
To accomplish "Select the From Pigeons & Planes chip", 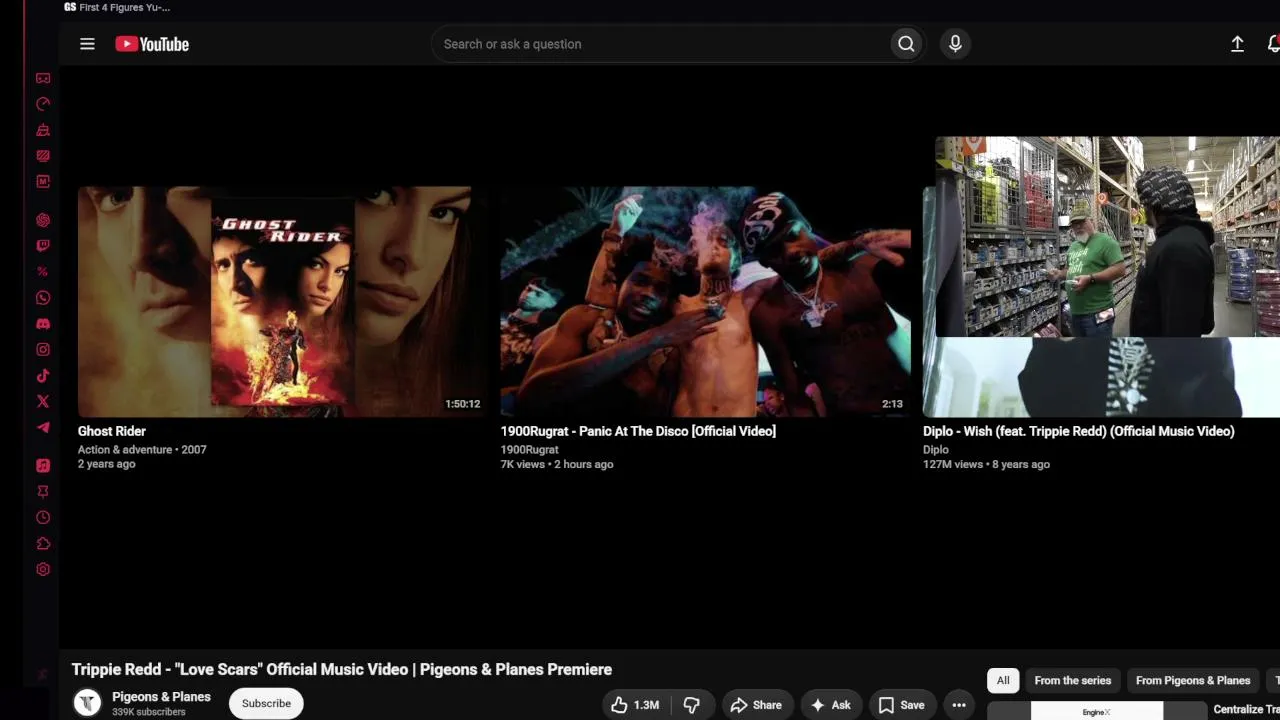I will click(1193, 680).
